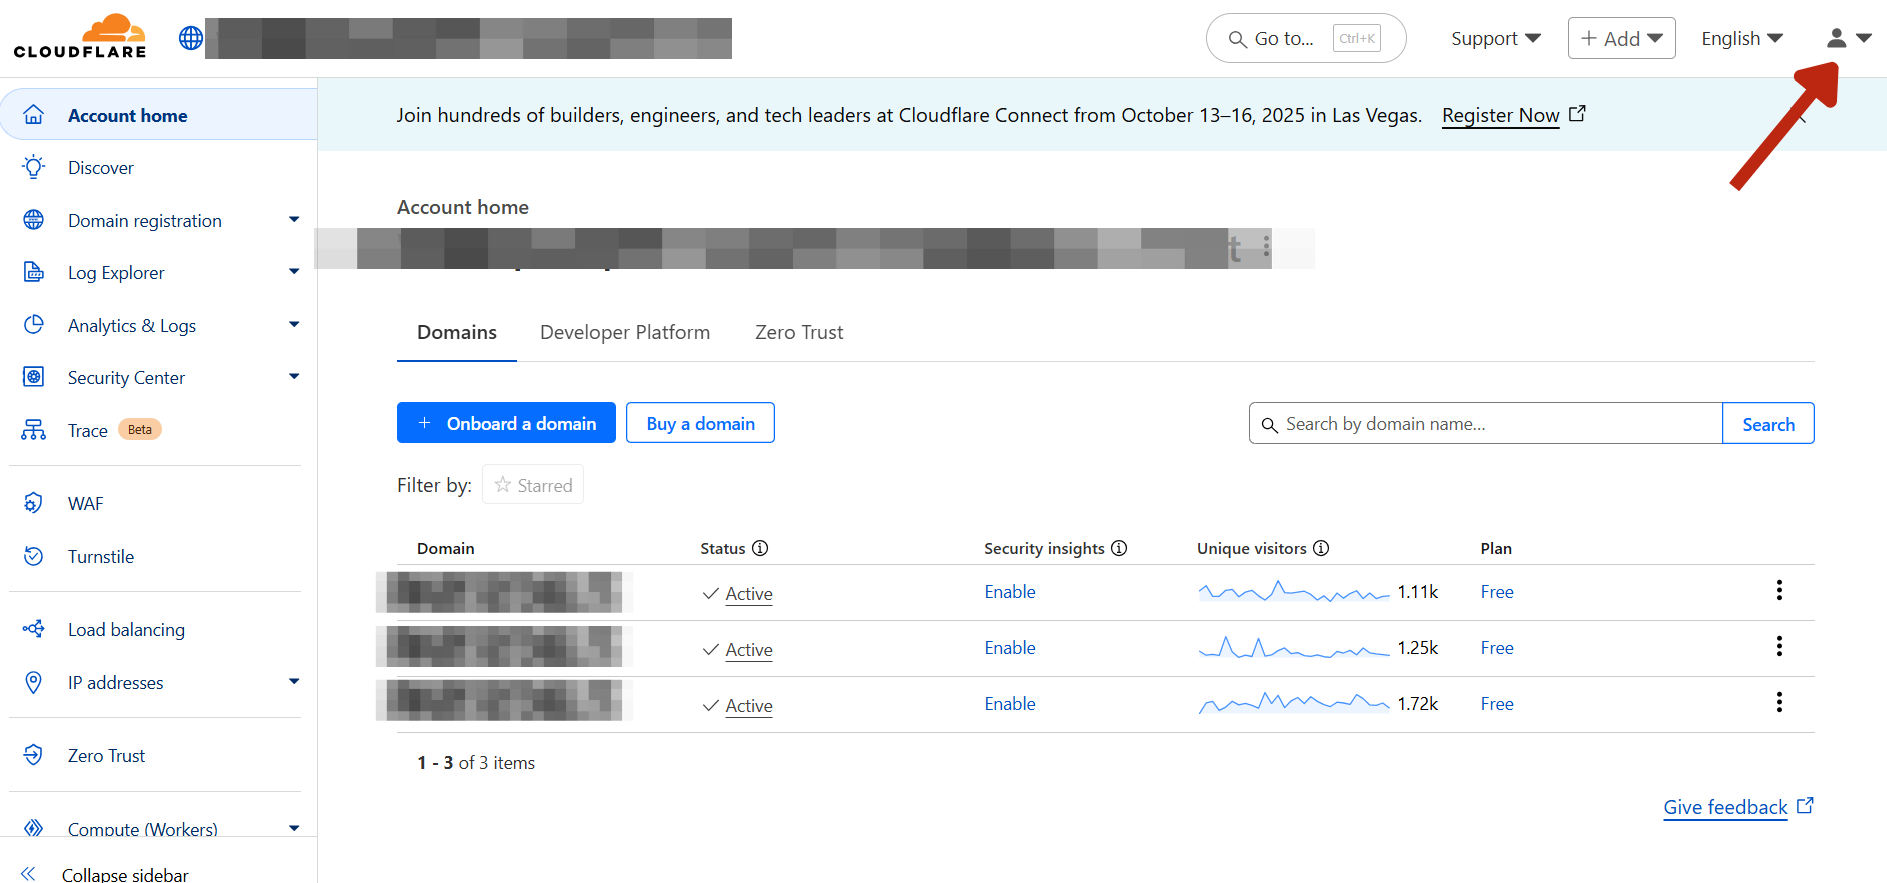1887x883 pixels.
Task: Click the Security Center icon
Action: [x=34, y=377]
